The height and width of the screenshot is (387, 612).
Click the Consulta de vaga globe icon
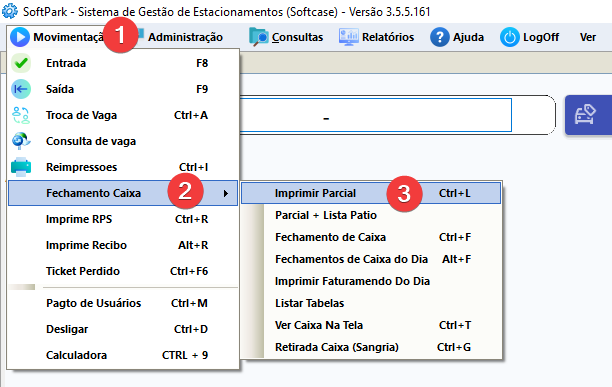tap(21, 141)
